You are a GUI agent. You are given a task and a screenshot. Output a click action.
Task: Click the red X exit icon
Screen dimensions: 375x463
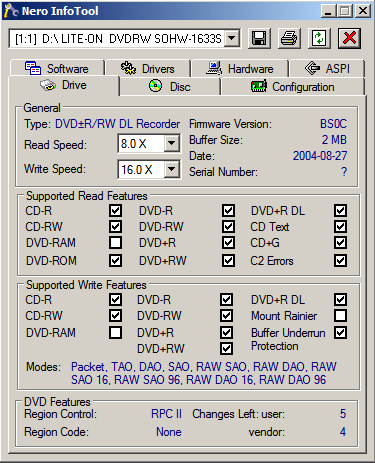point(349,39)
